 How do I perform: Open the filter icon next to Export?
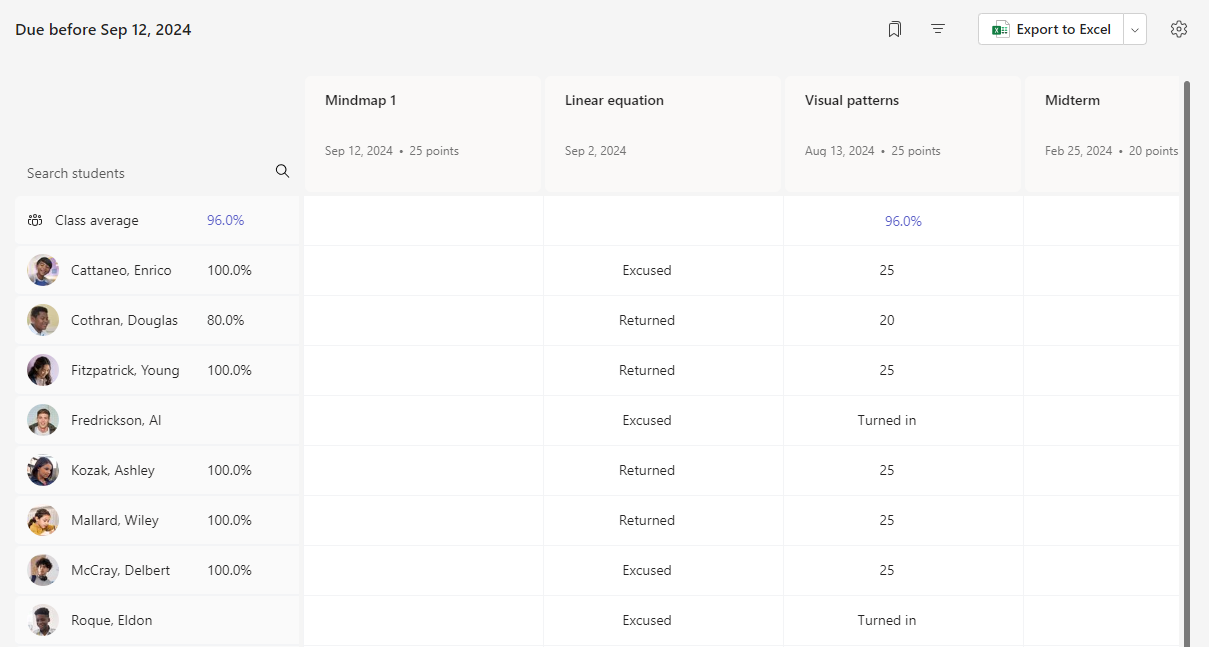[938, 30]
